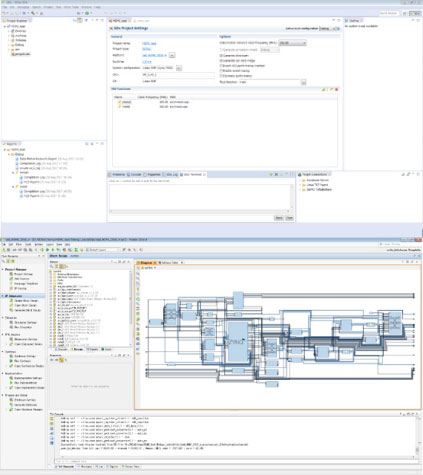Toggle Insert AXI performance monitor checkbox

[x=221, y=66]
